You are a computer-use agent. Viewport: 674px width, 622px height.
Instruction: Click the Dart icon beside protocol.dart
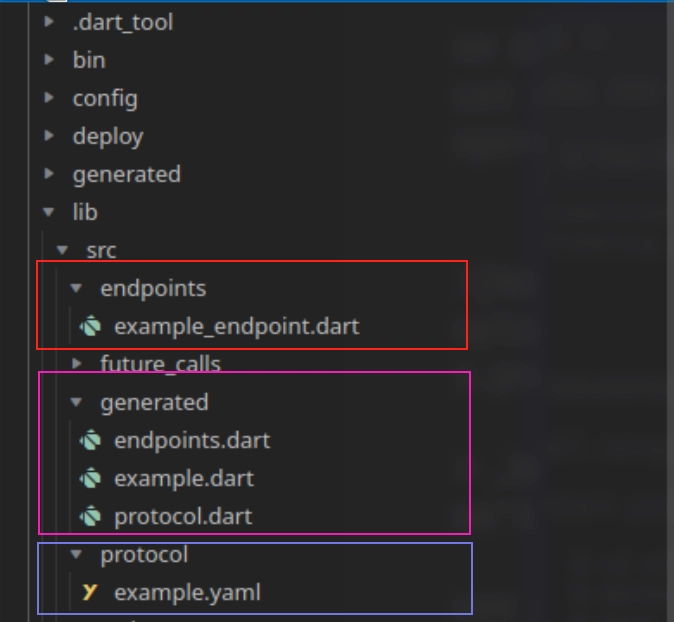pos(90,516)
